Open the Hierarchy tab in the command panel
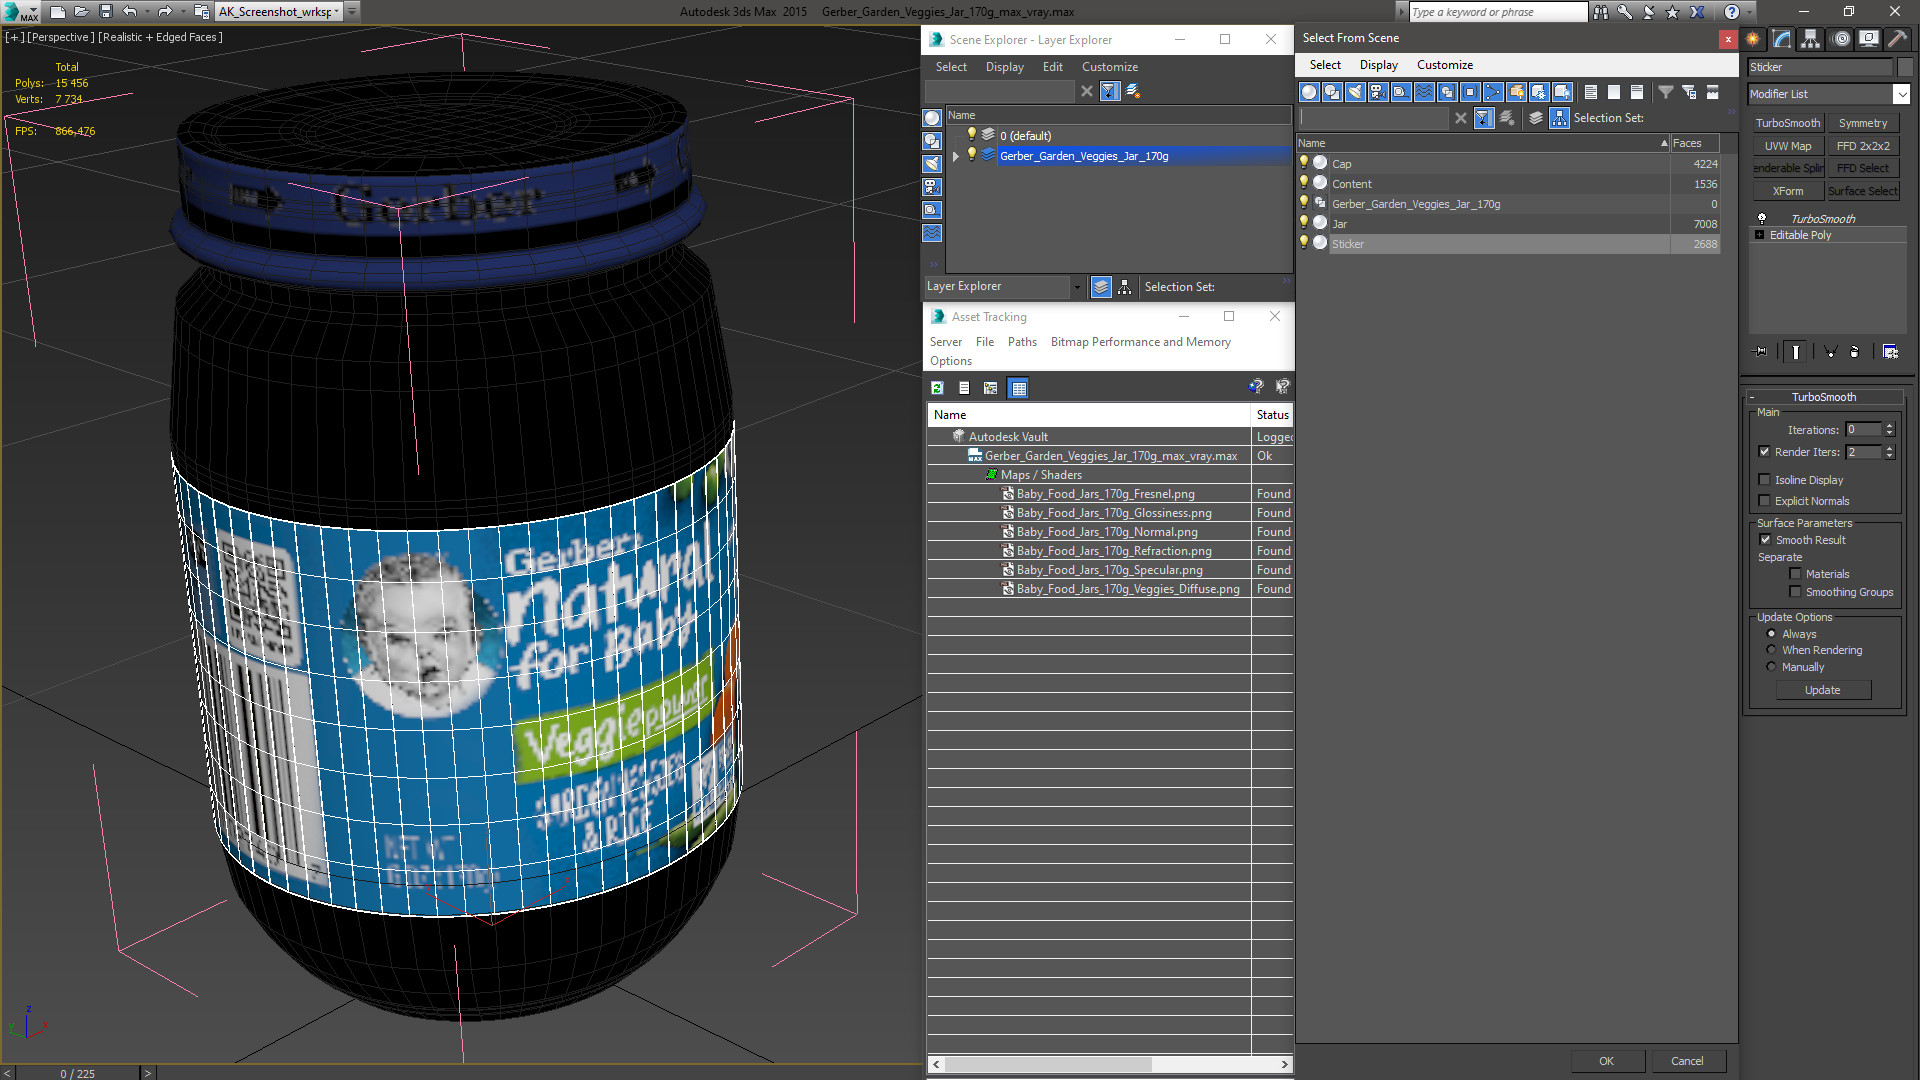Image resolution: width=1920 pixels, height=1080 pixels. click(1811, 39)
